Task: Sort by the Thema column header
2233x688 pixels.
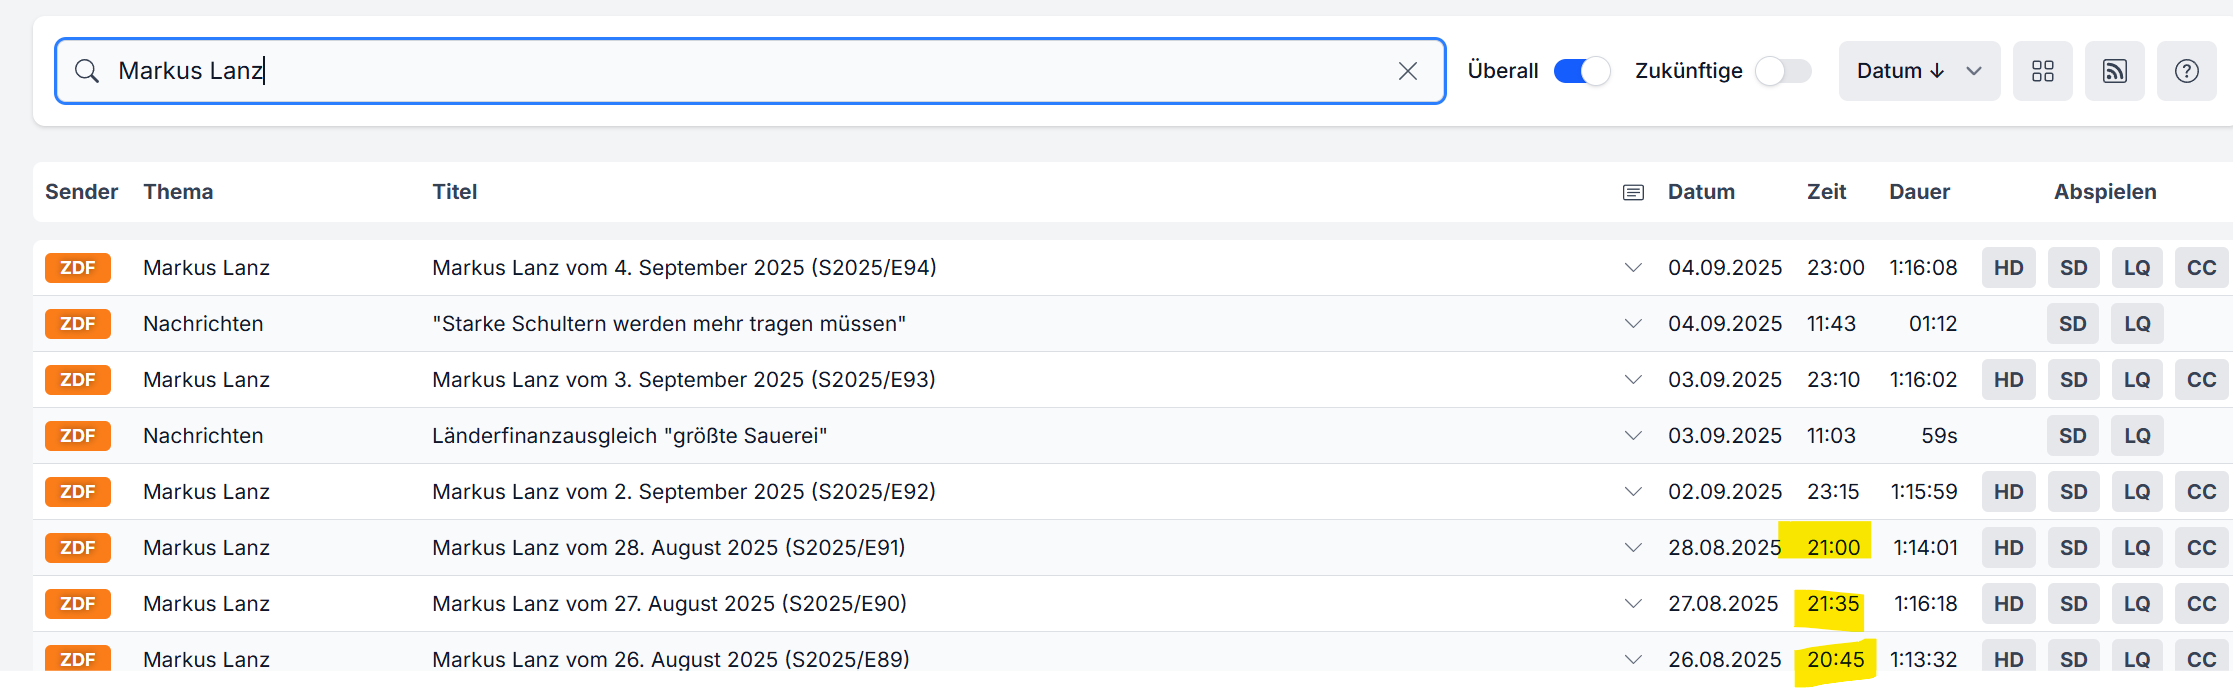Action: (178, 192)
